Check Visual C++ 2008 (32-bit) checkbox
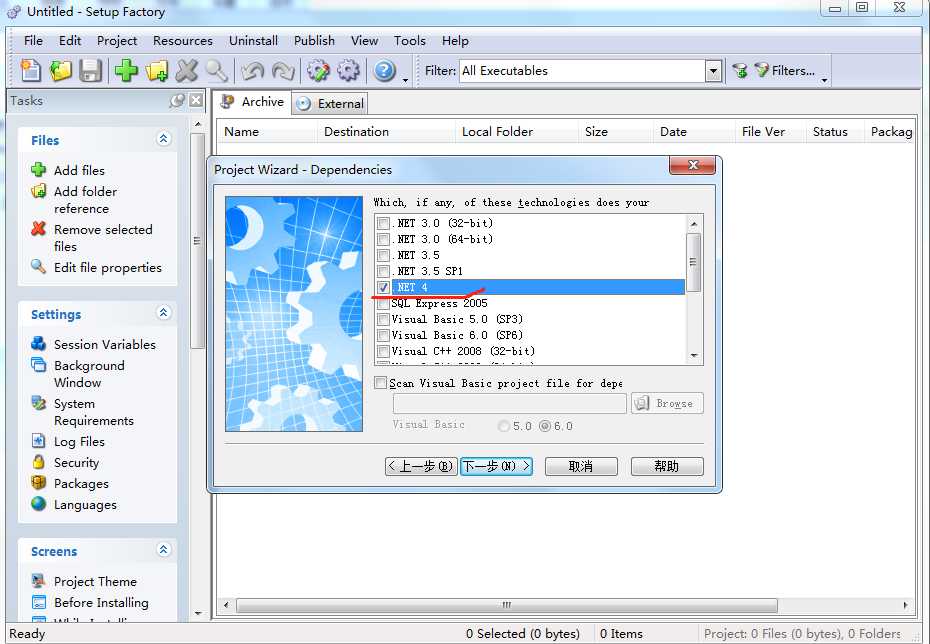Image resolution: width=930 pixels, height=644 pixels. [383, 352]
